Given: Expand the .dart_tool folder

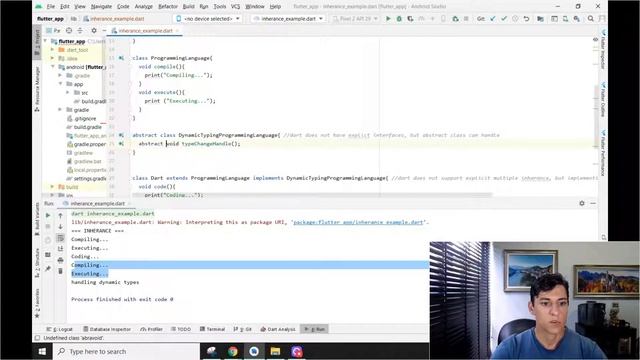Looking at the screenshot, I should click(52, 50).
